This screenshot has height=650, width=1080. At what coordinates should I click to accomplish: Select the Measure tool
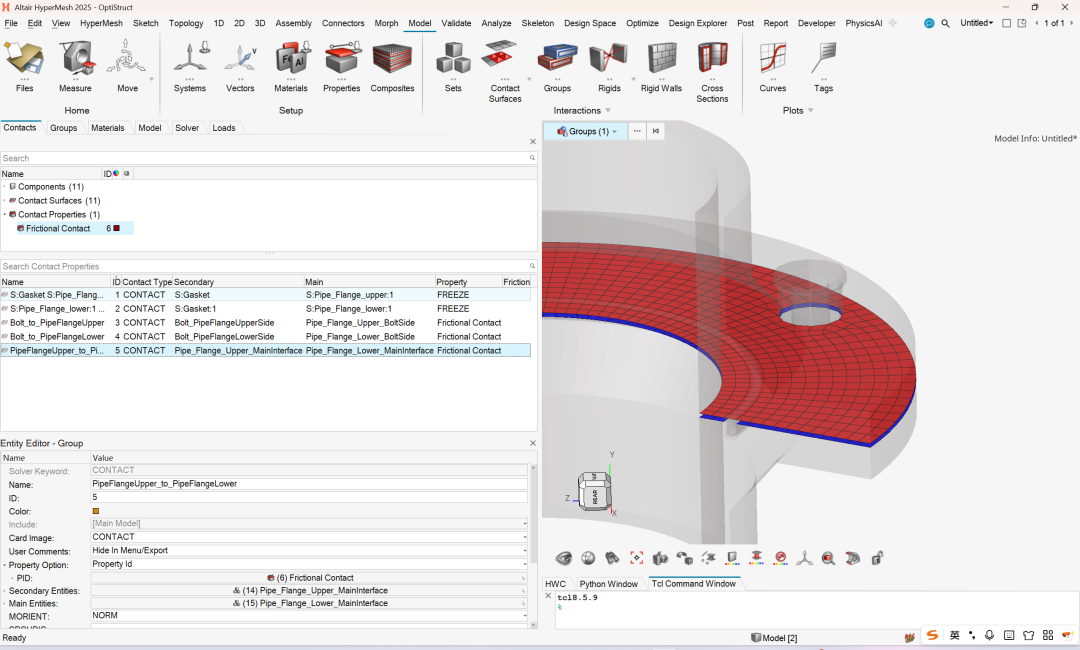click(75, 65)
